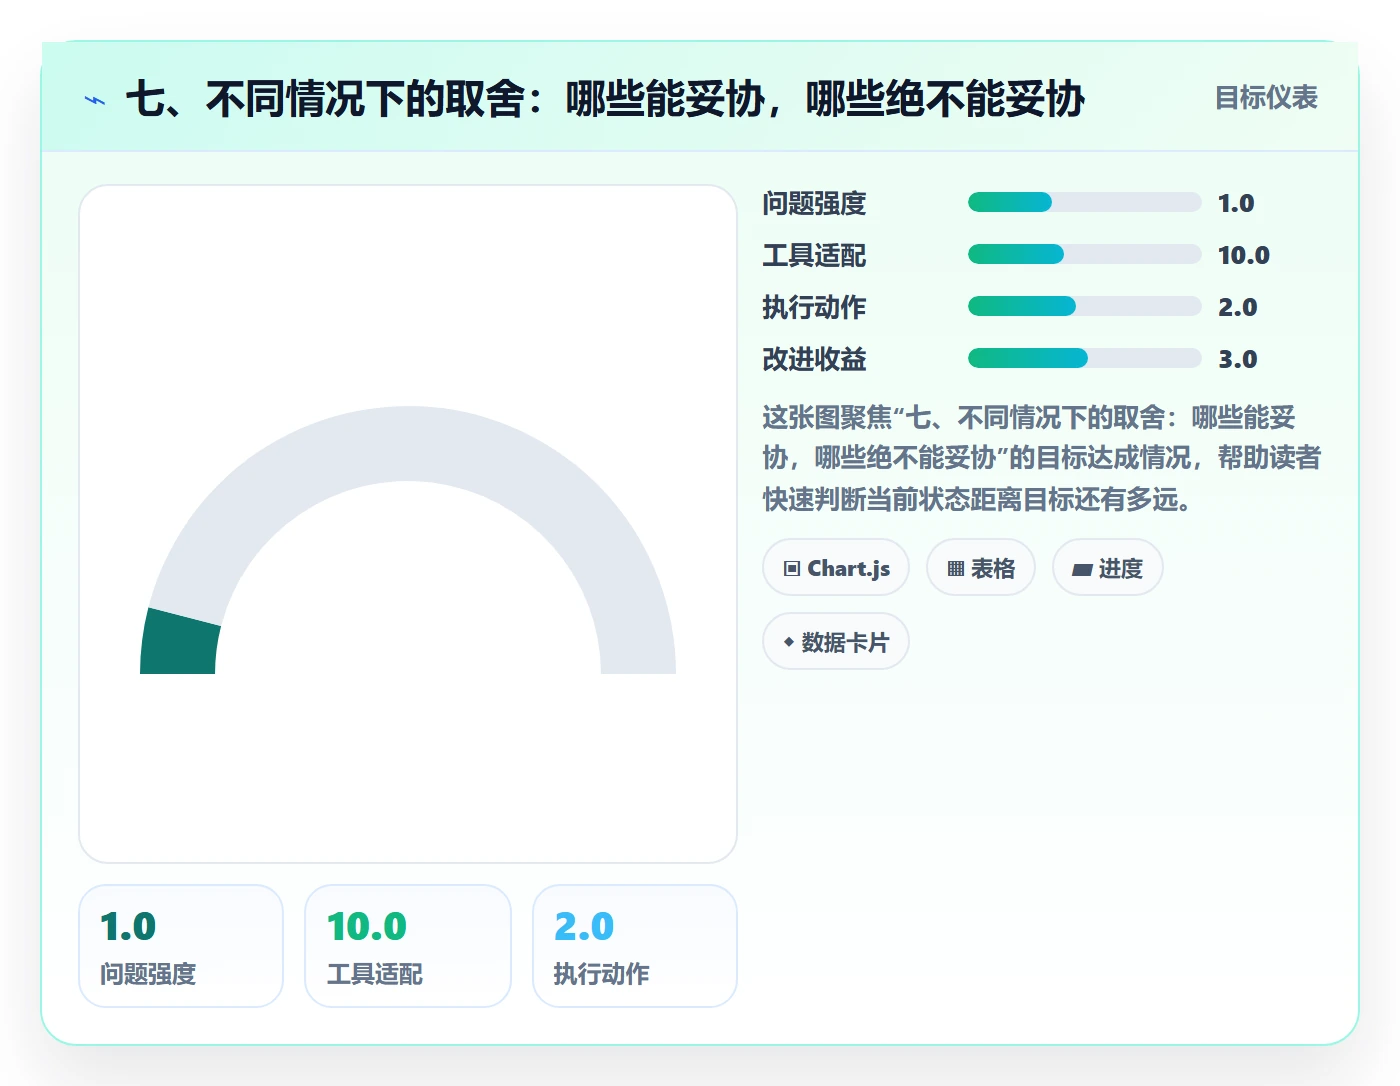The image size is (1400, 1086).
Task: Click the 问题强度 progress bar
Action: (1084, 203)
